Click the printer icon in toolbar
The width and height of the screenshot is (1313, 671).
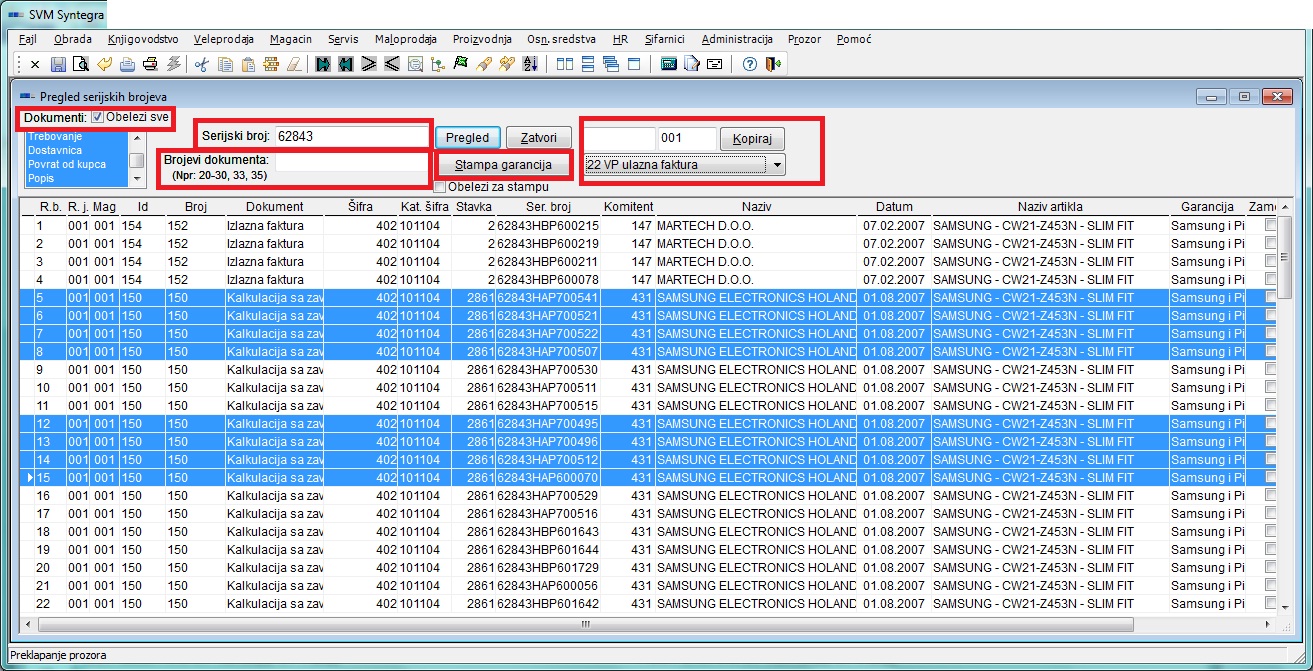(x=150, y=65)
